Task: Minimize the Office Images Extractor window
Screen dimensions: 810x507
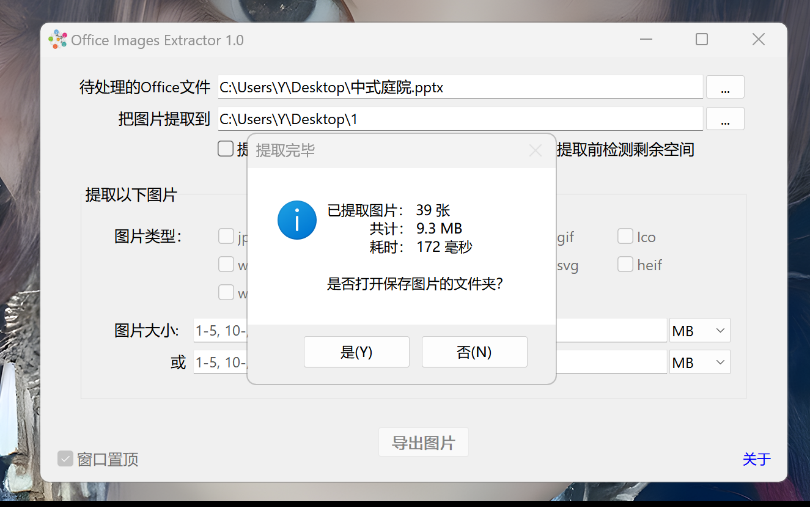Action: point(646,39)
